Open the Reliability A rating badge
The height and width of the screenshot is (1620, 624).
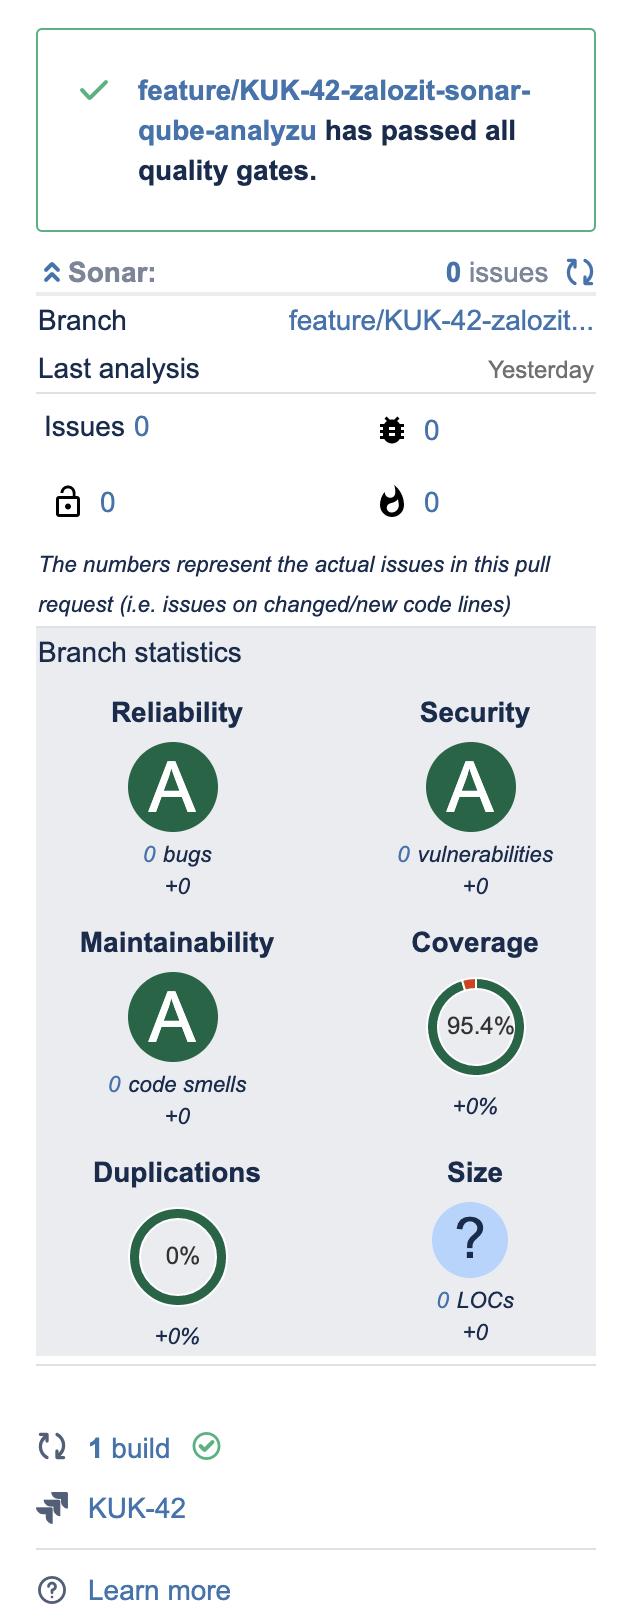pos(173,787)
